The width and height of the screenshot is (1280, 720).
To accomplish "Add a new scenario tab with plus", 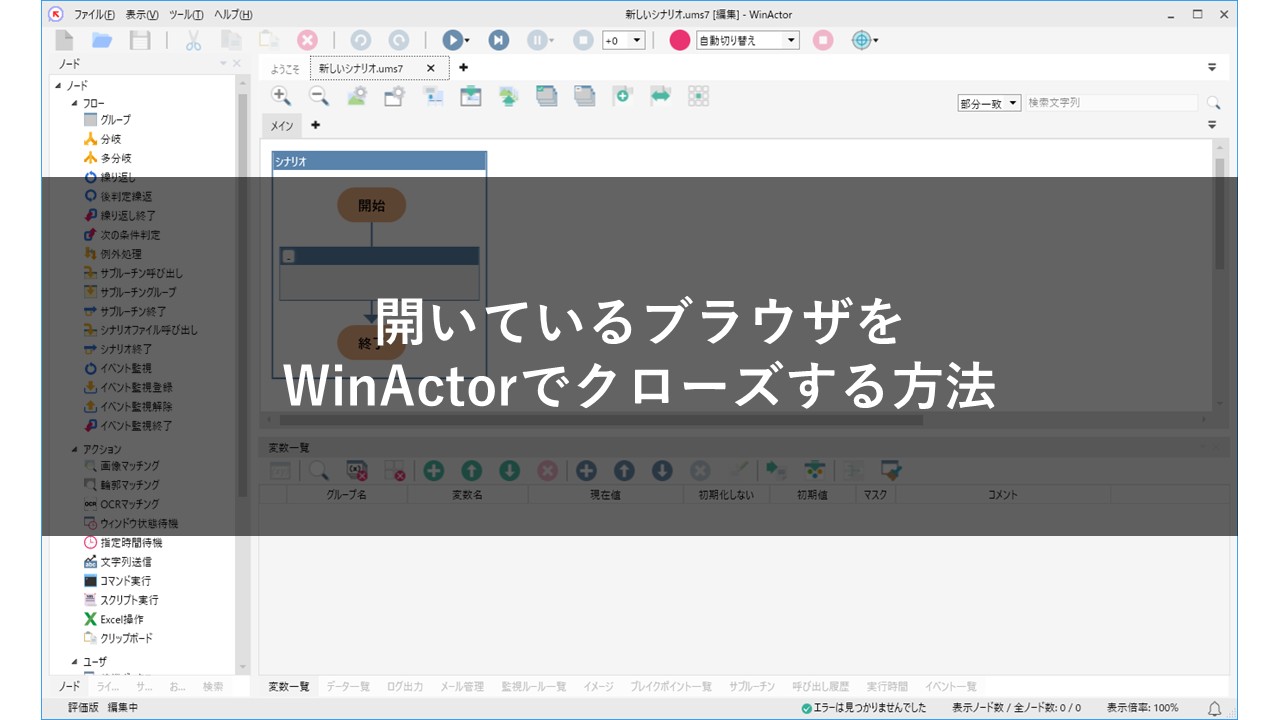I will pos(463,68).
